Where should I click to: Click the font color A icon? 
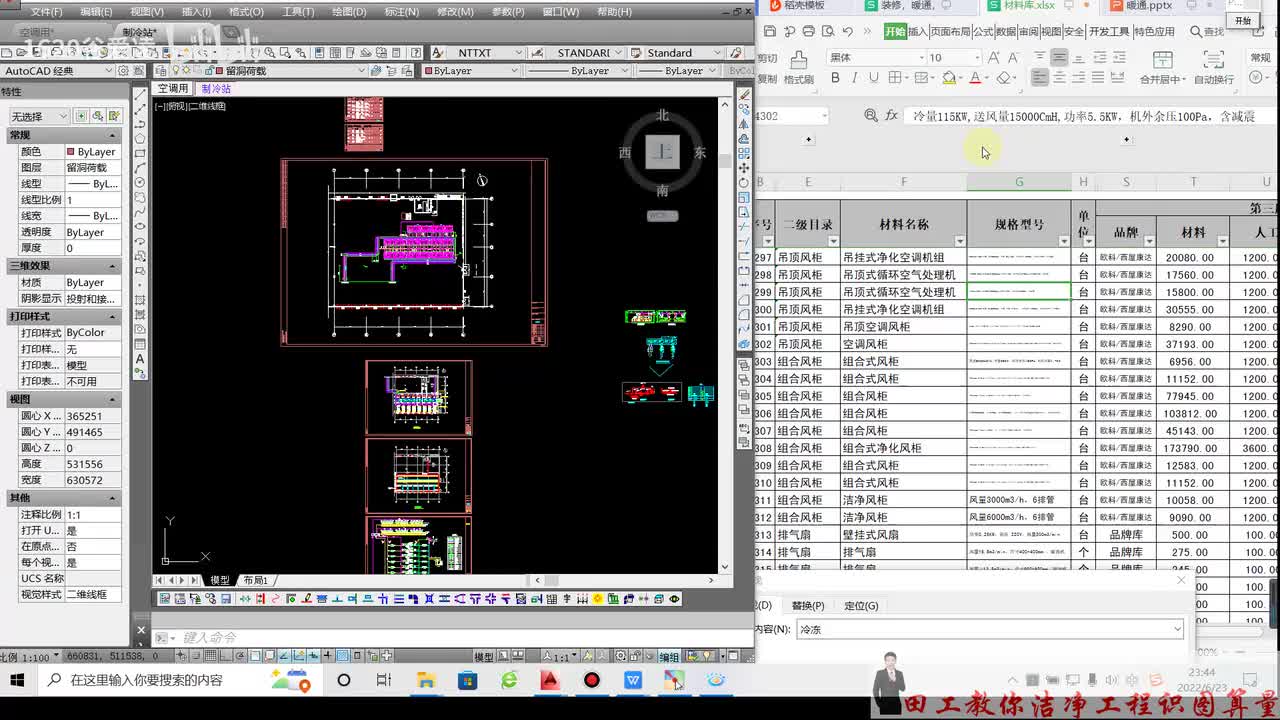(x=976, y=78)
